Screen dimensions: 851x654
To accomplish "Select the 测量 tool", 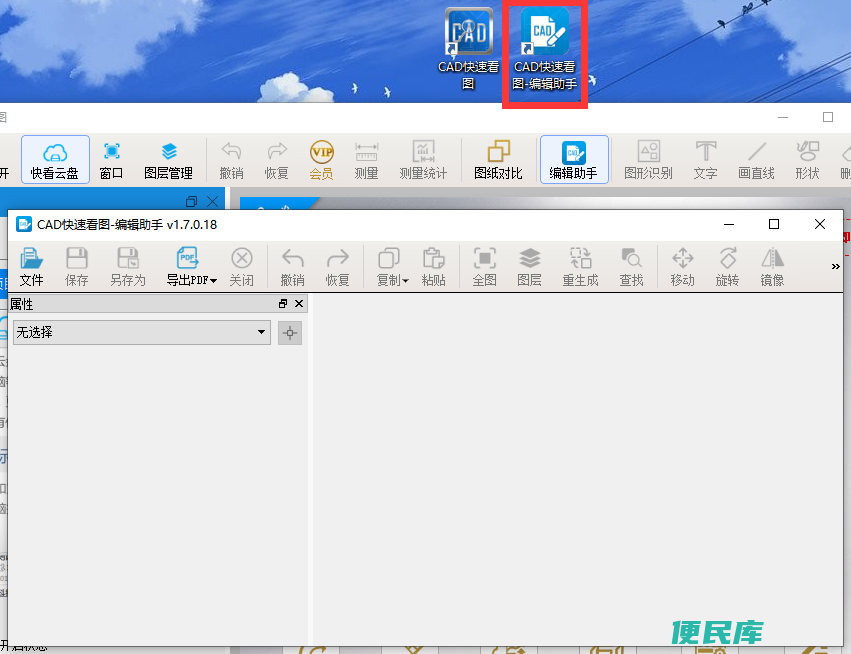I will [366, 160].
